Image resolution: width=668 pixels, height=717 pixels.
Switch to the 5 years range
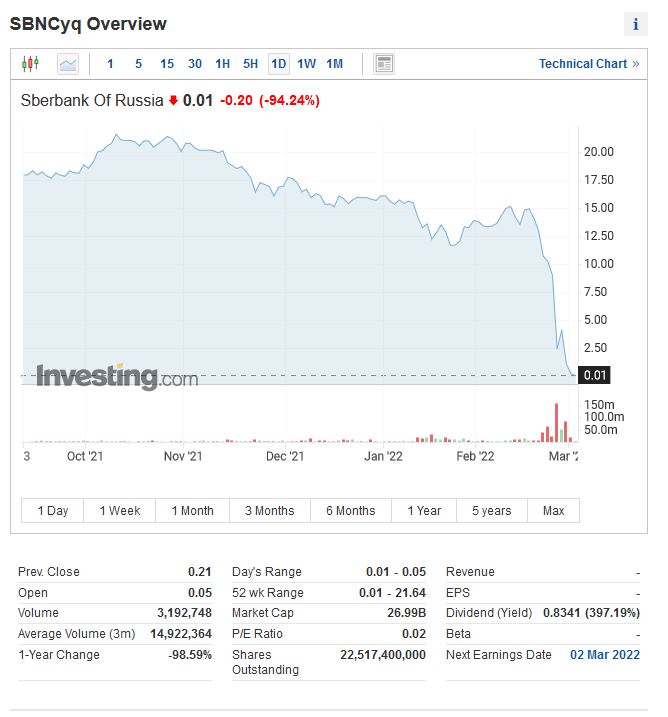[491, 511]
